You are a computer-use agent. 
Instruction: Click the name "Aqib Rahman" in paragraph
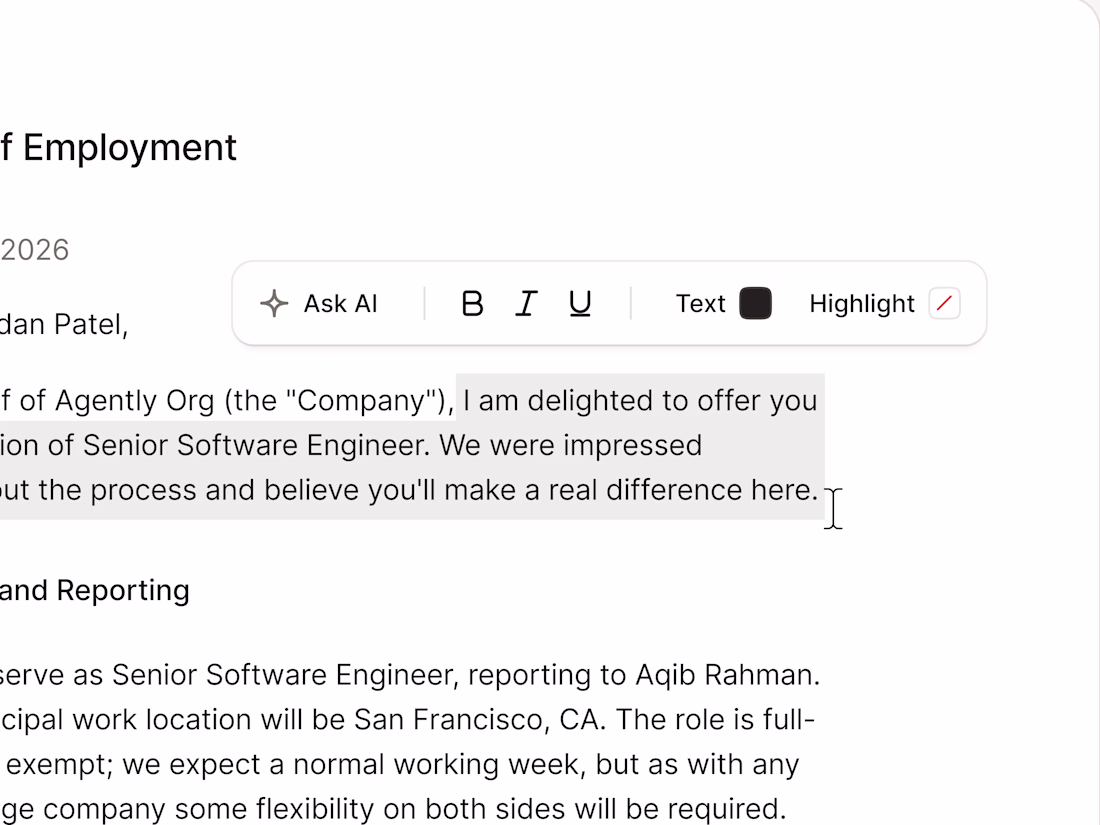pyautogui.click(x=723, y=675)
